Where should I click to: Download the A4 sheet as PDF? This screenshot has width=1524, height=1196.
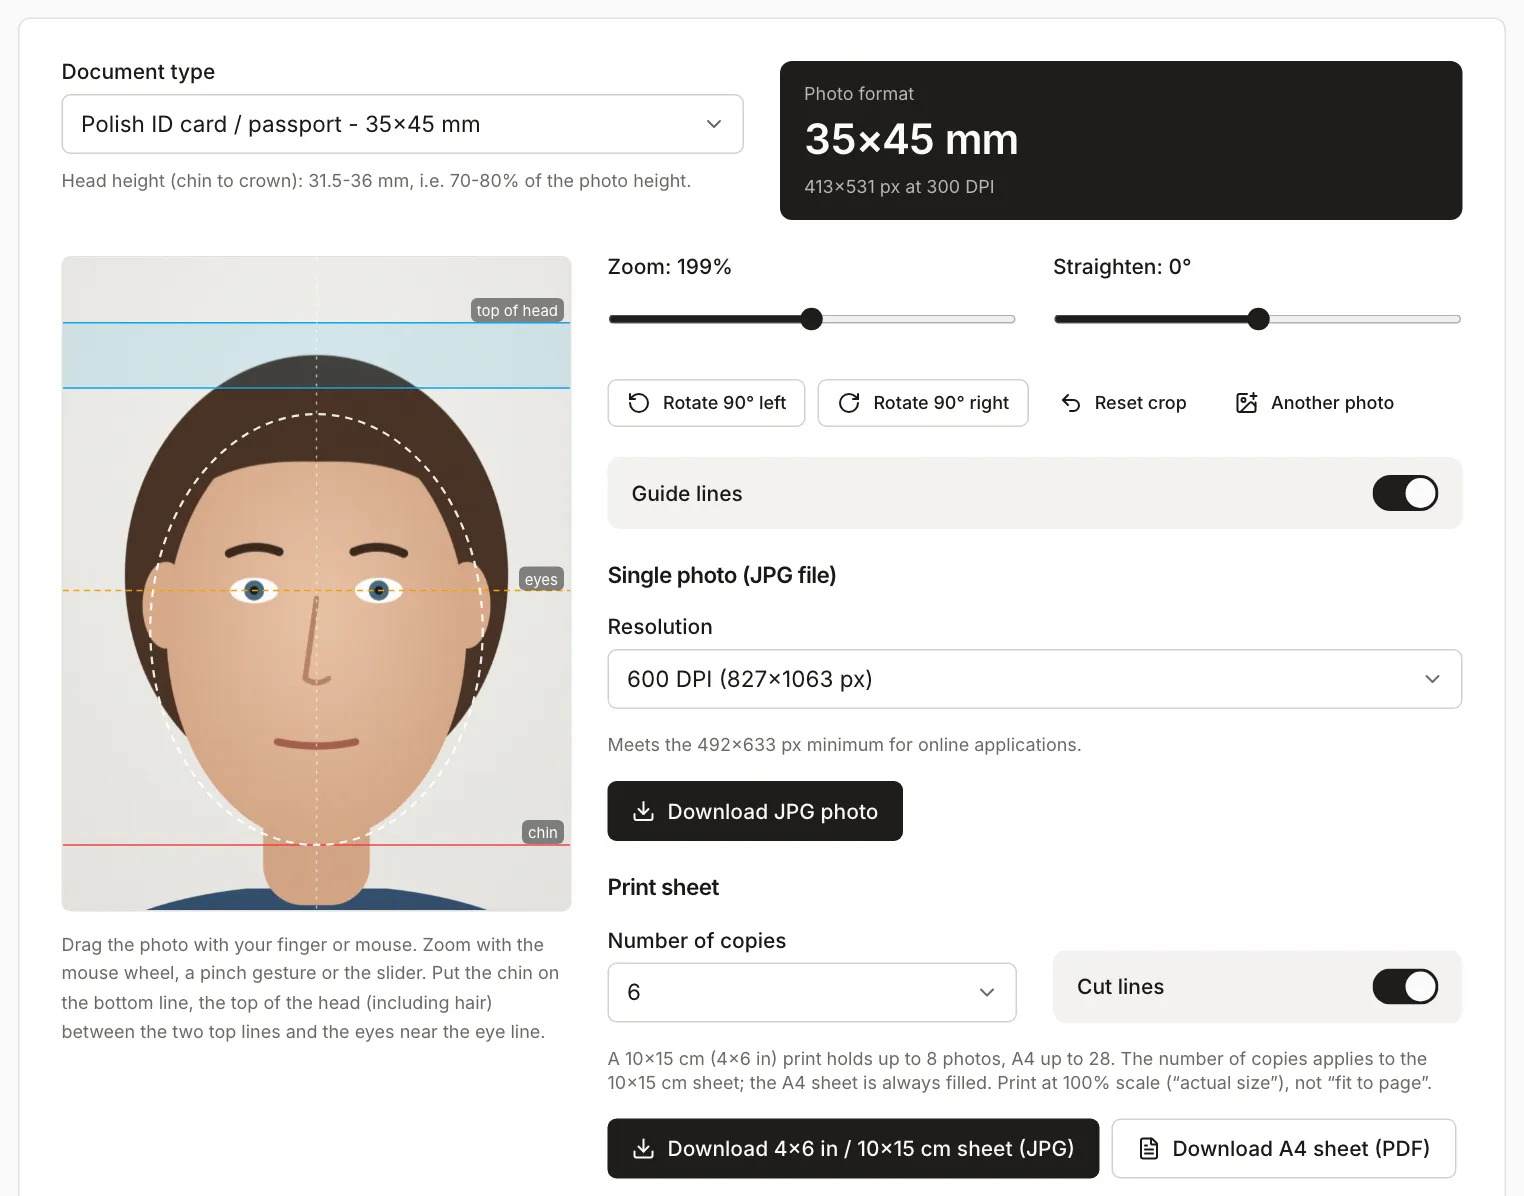point(1284,1148)
